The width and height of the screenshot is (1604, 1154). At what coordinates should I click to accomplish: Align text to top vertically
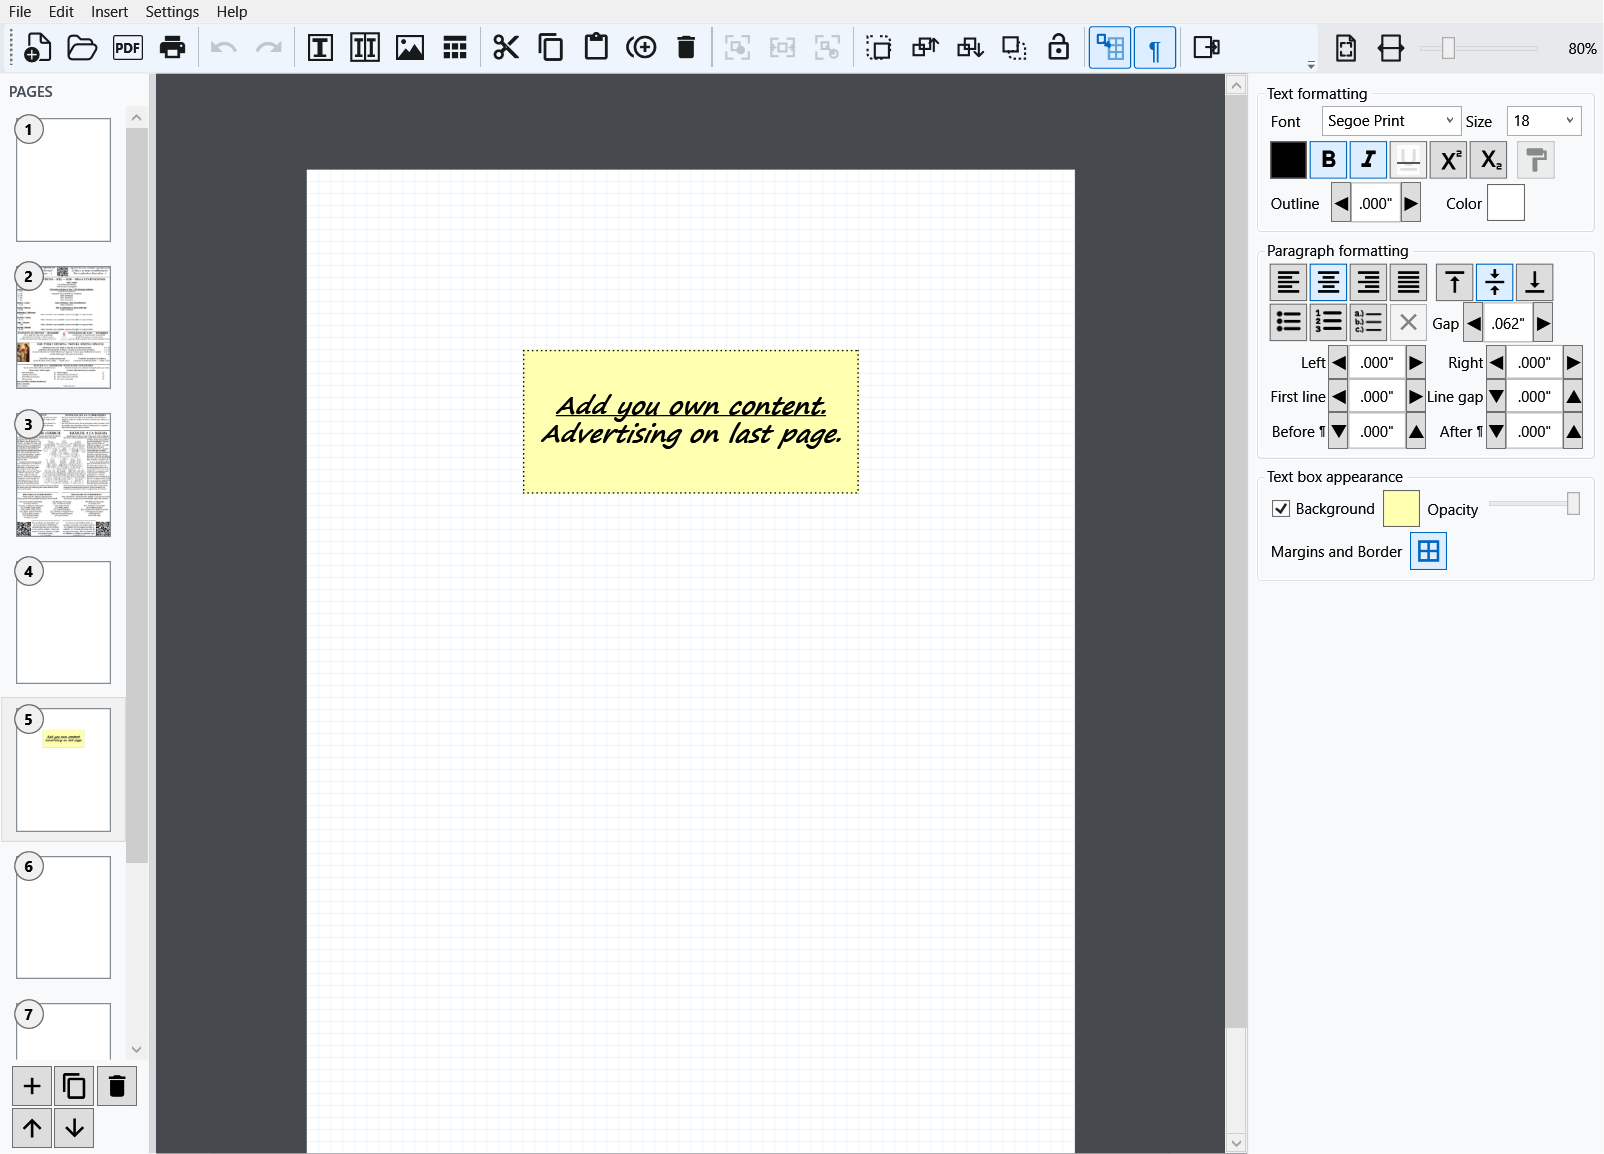point(1455,283)
